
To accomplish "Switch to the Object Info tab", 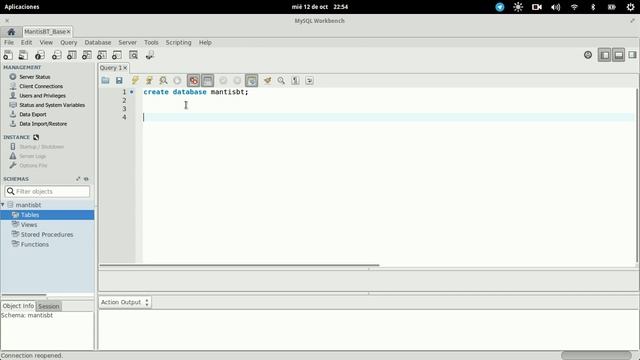I will click(18, 306).
